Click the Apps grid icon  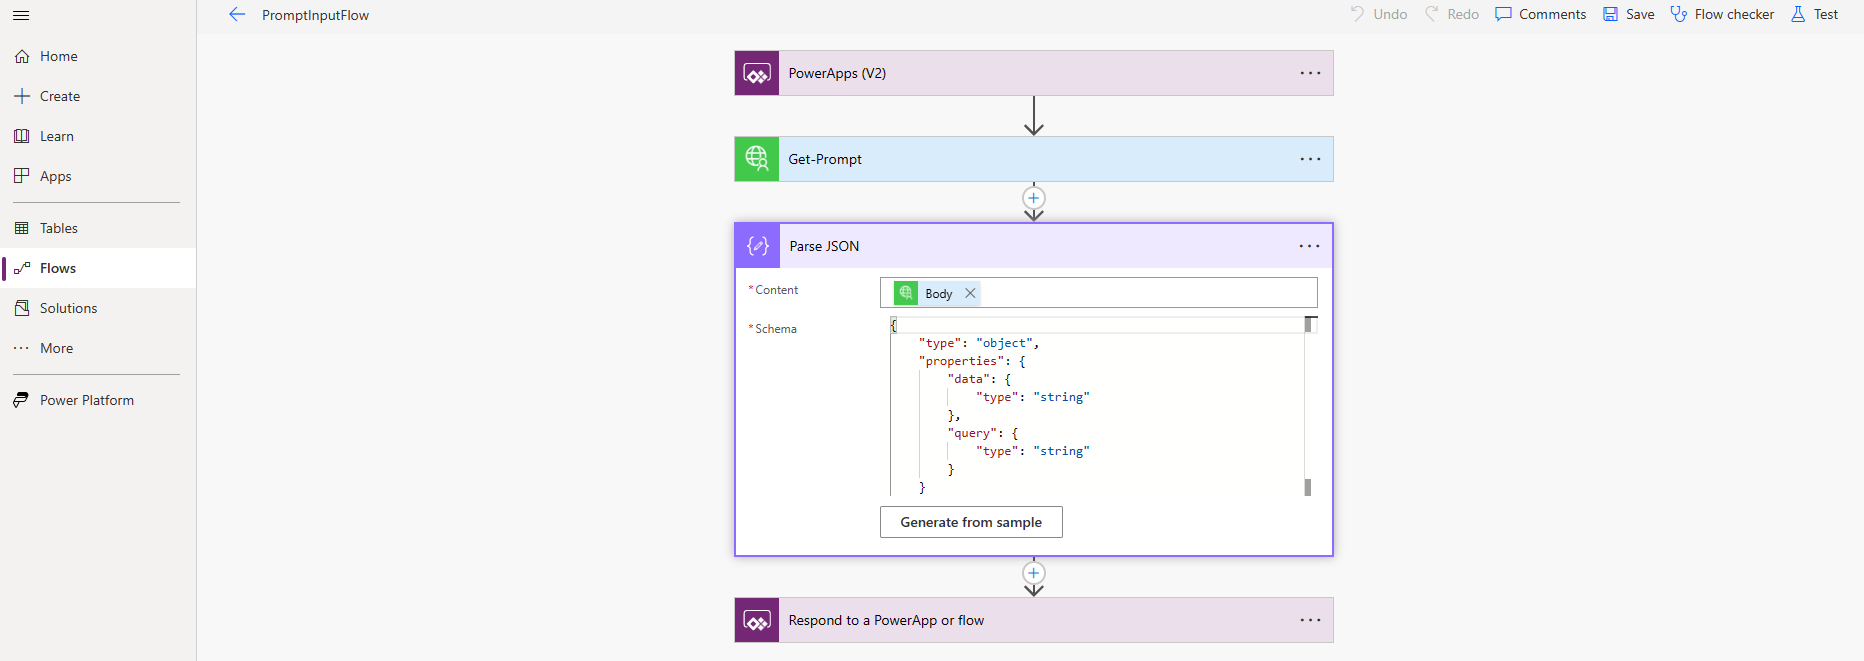click(x=22, y=176)
